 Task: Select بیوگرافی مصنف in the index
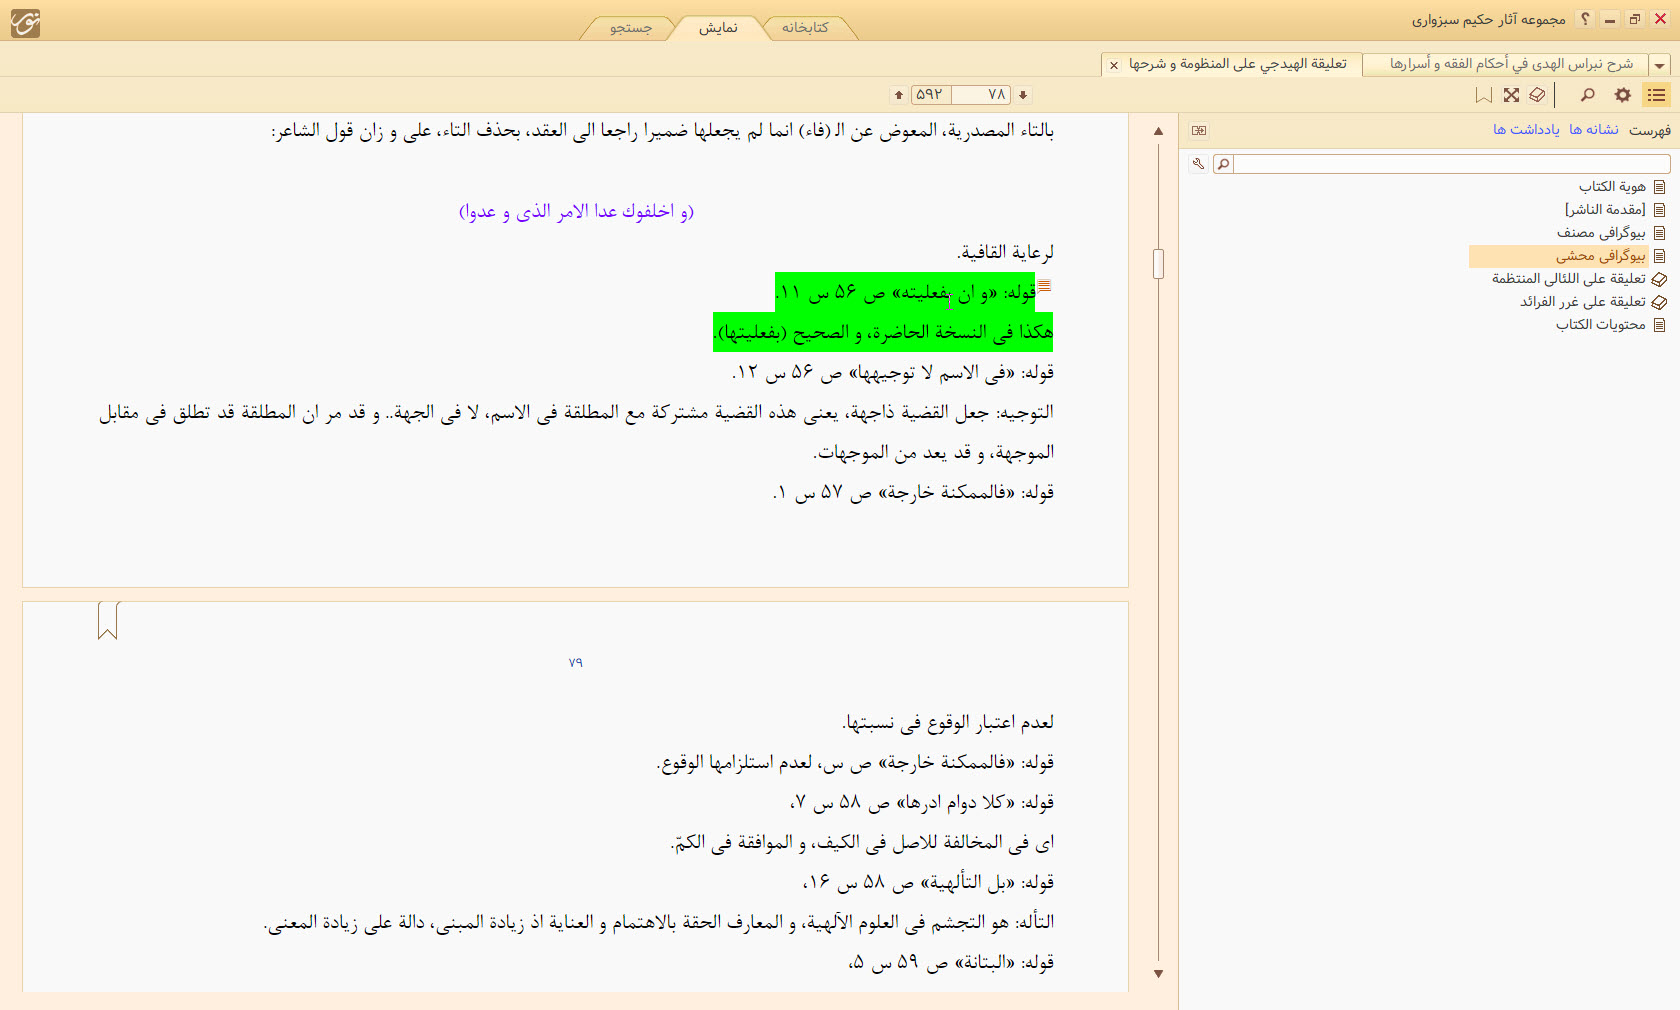point(1601,233)
